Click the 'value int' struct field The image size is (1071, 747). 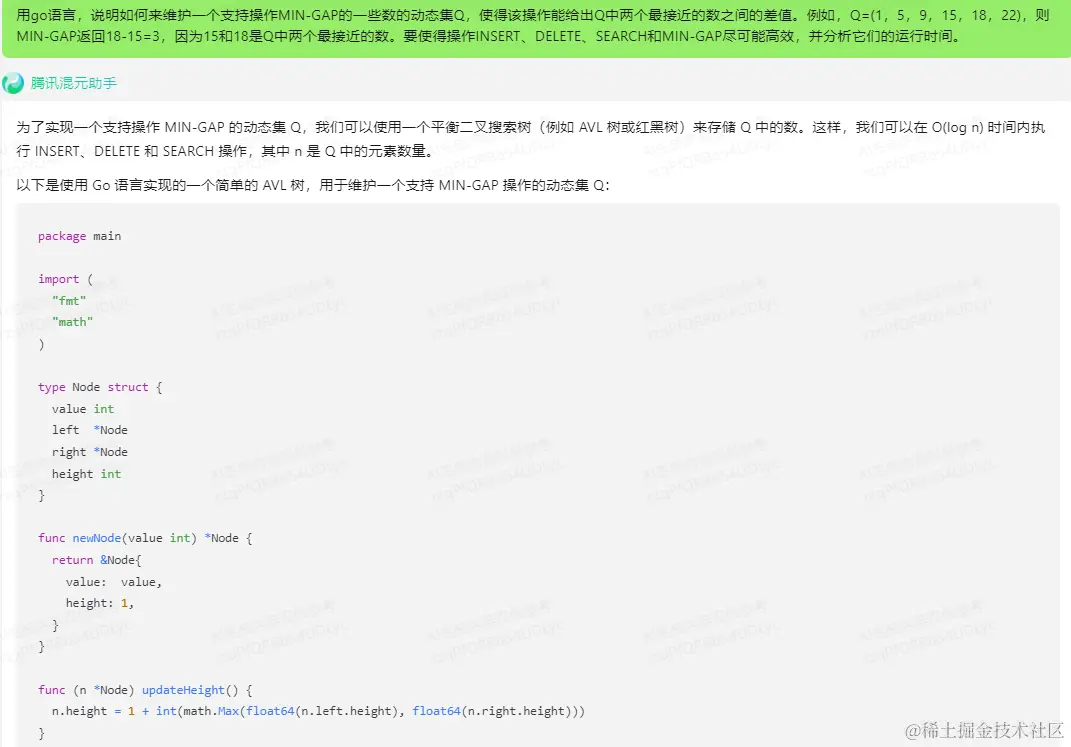(83, 409)
